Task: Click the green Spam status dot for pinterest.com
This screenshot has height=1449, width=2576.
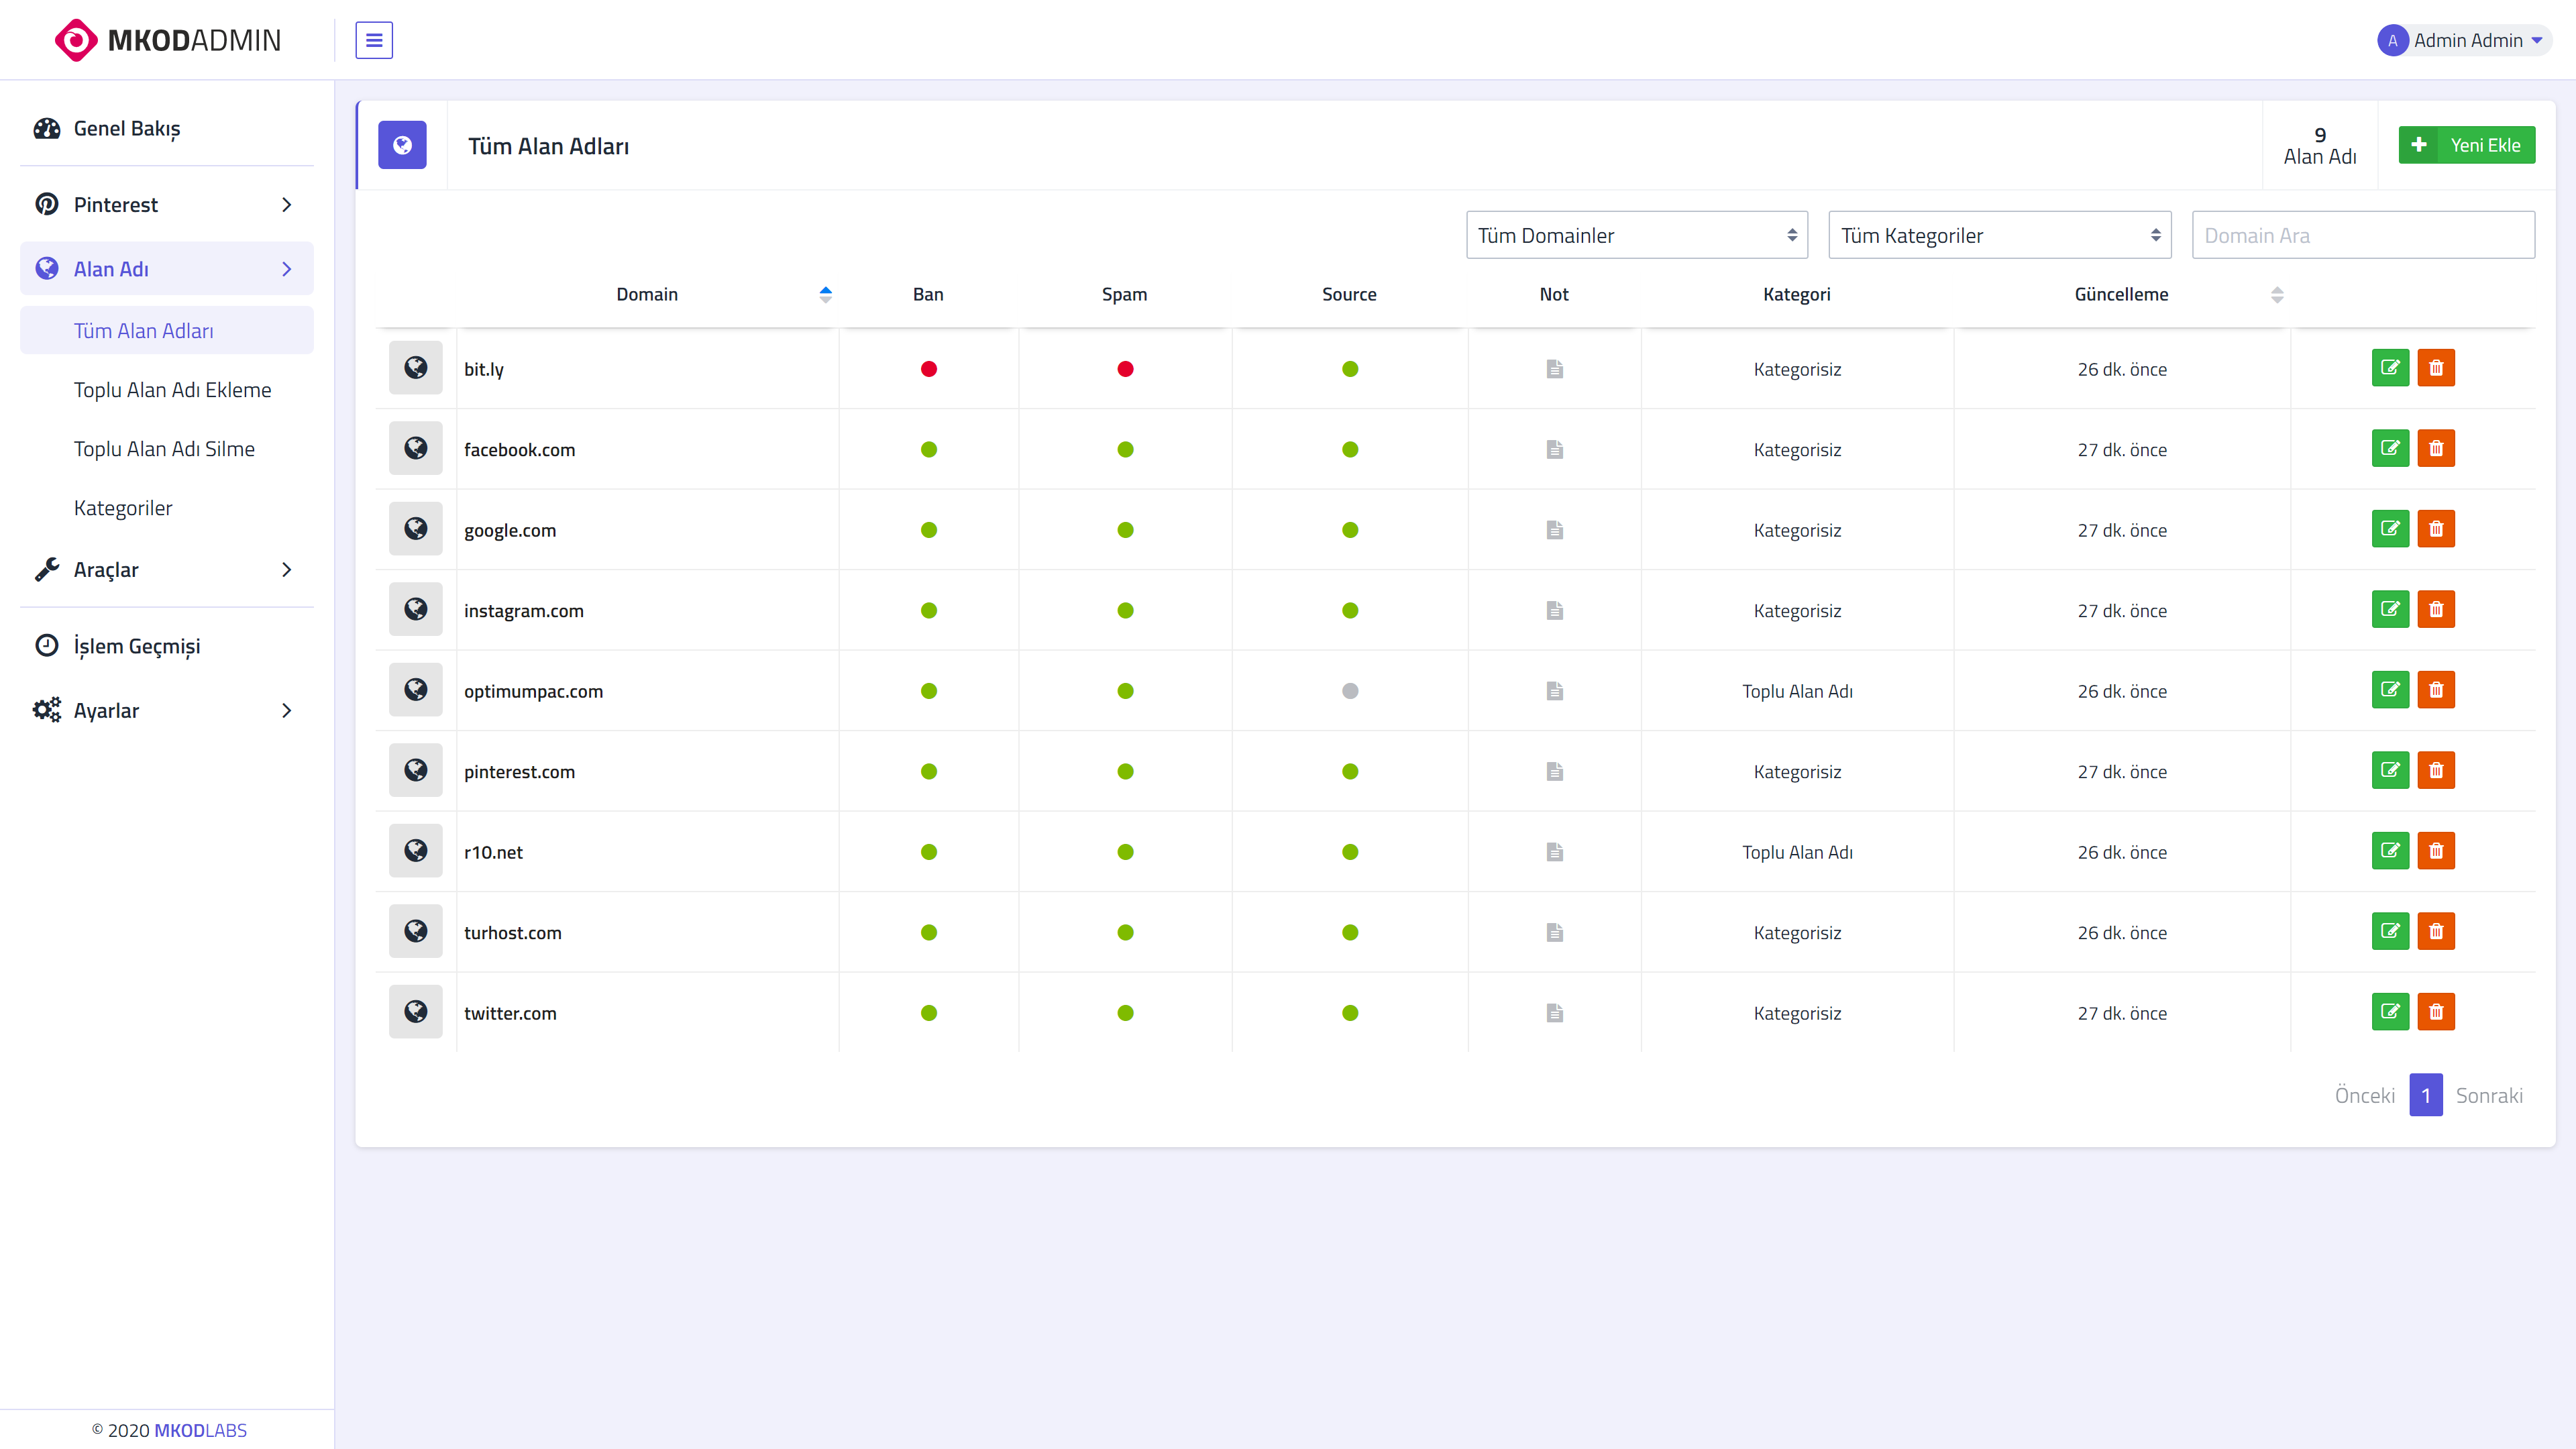Action: click(x=1125, y=772)
